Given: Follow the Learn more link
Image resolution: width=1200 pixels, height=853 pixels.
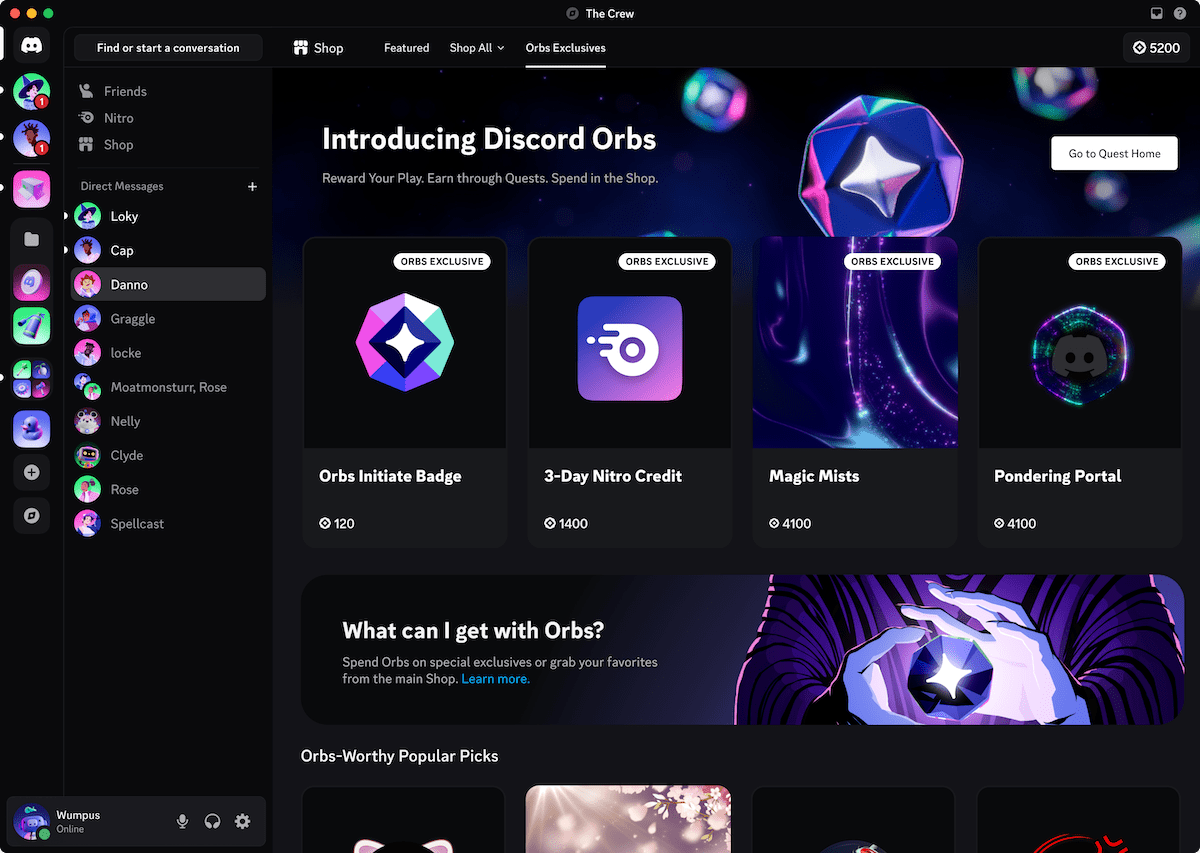Looking at the screenshot, I should pyautogui.click(x=495, y=679).
